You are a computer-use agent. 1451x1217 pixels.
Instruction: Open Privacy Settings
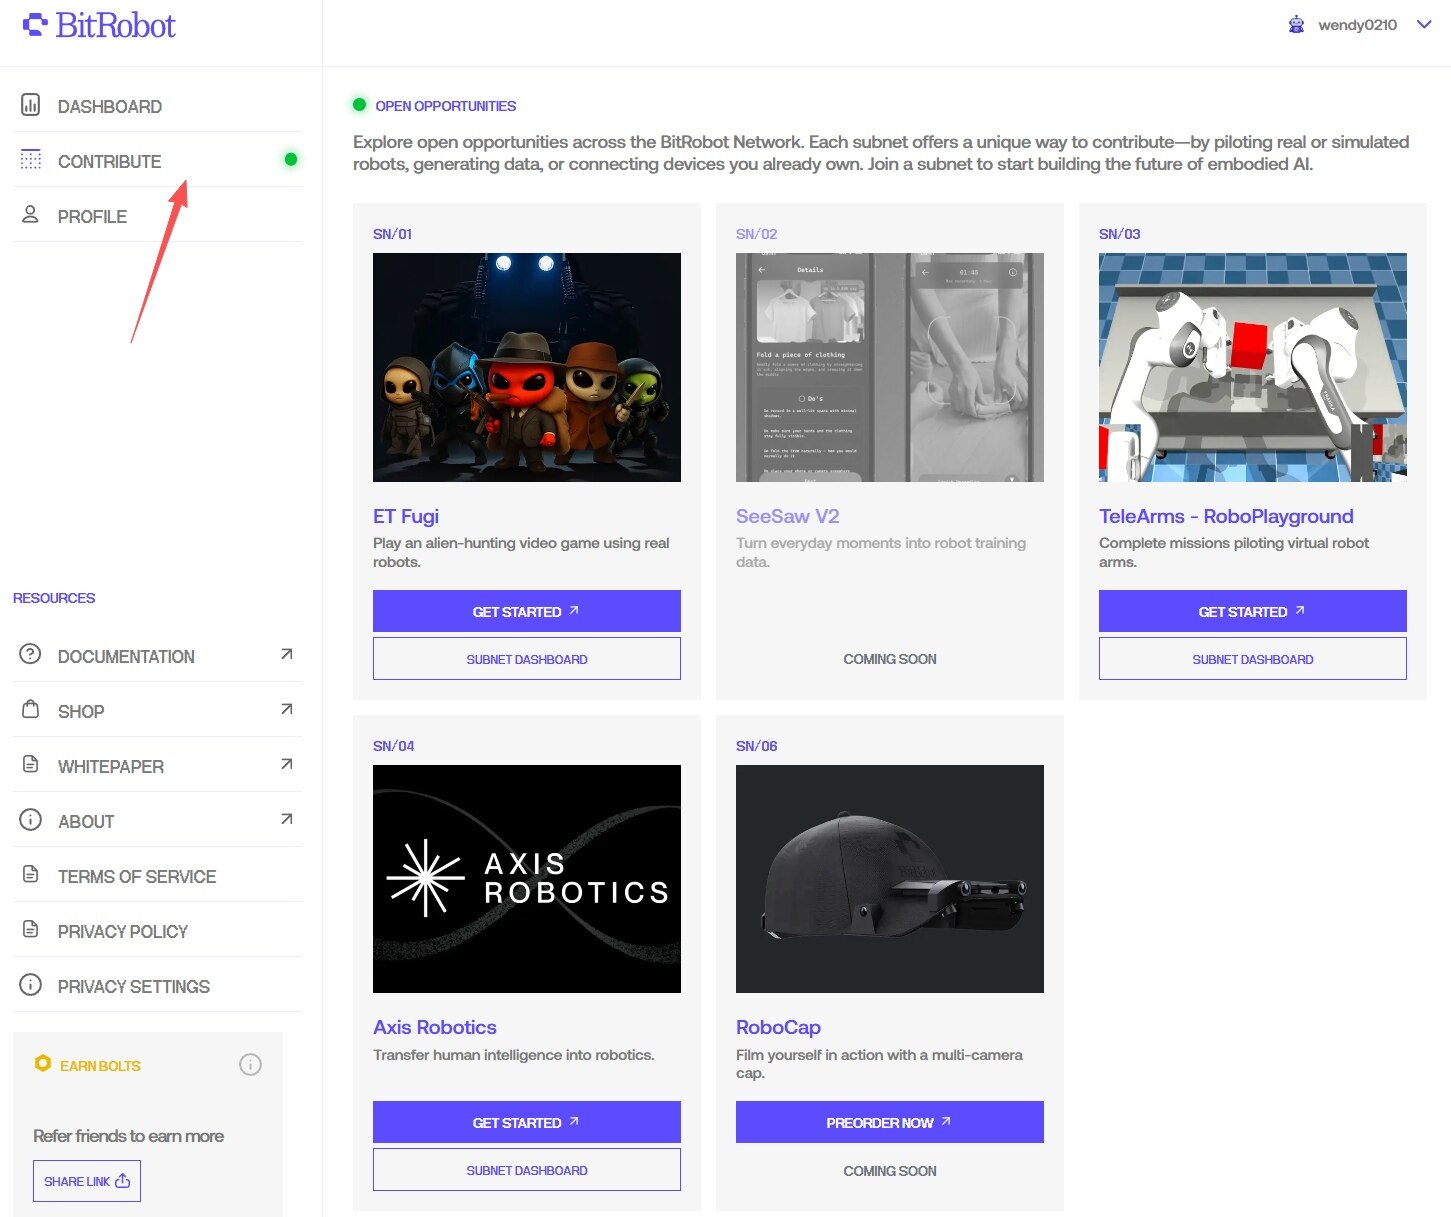click(x=157, y=986)
